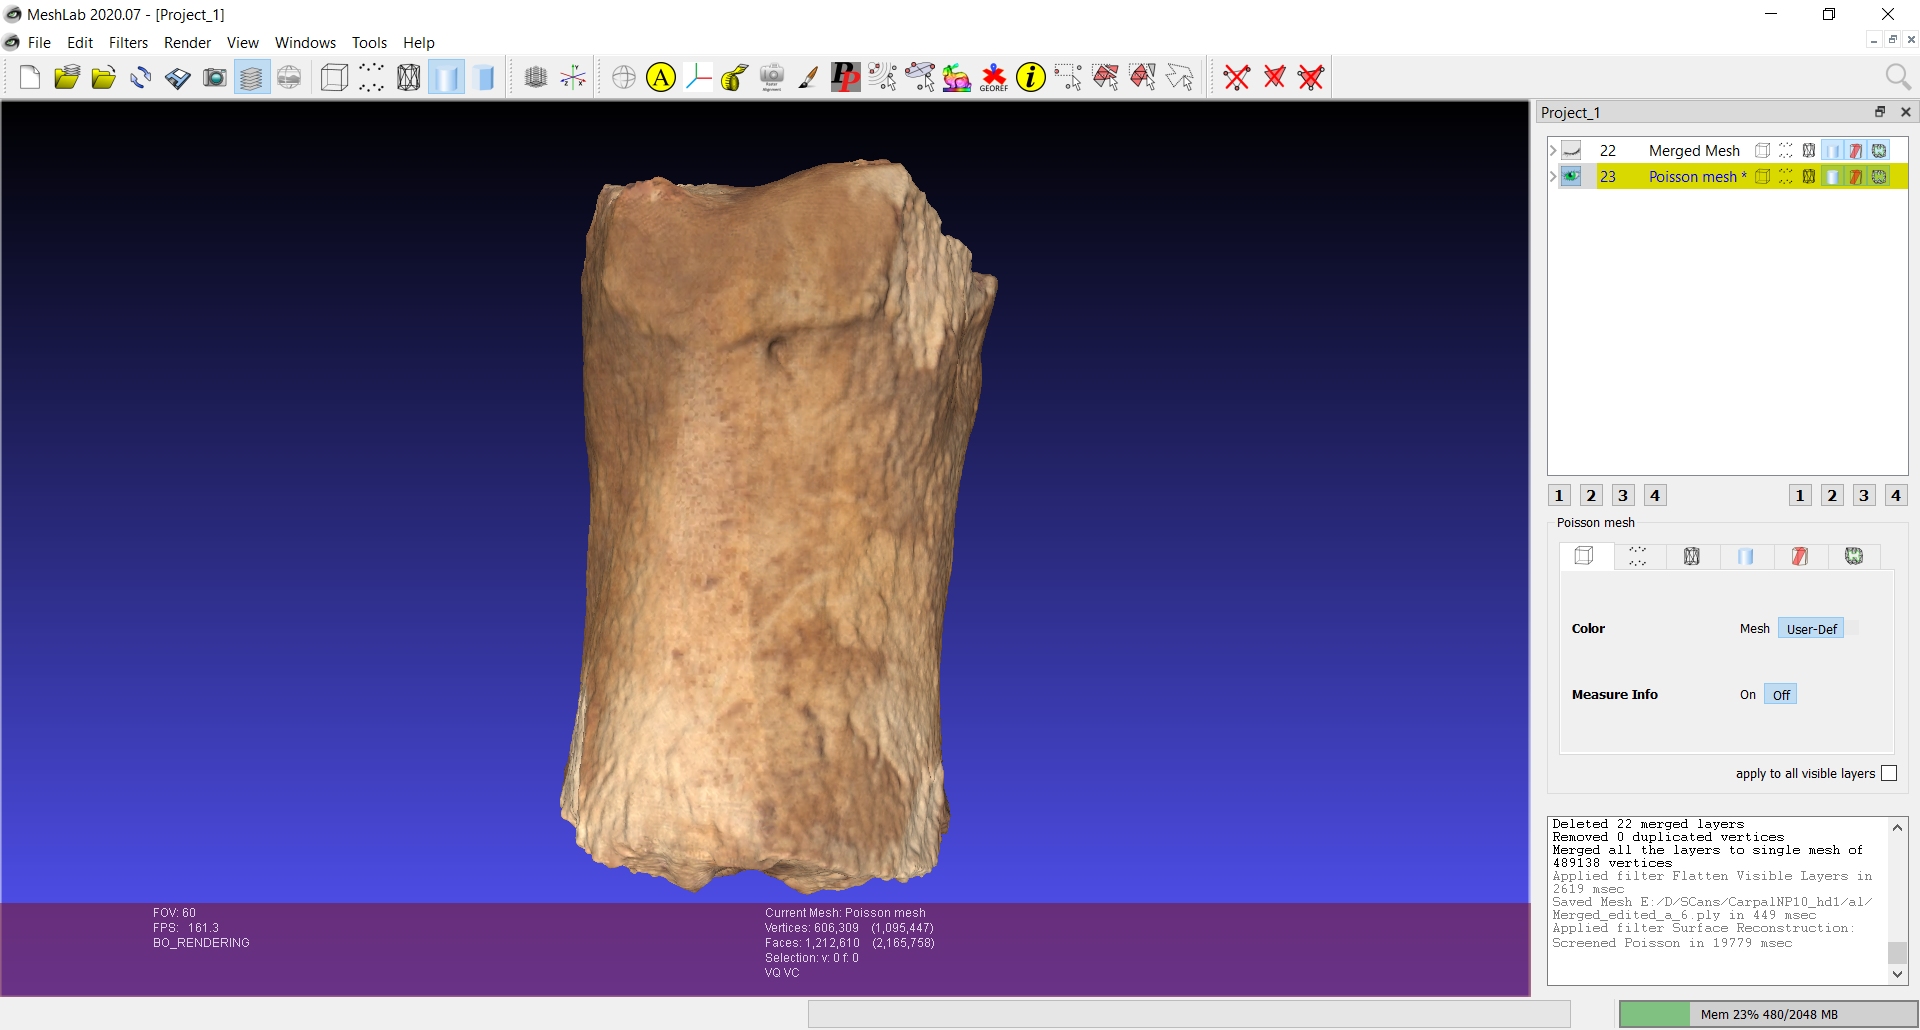Screen dimensions: 1920x1030
Task: Open the File menu
Action: (39, 42)
